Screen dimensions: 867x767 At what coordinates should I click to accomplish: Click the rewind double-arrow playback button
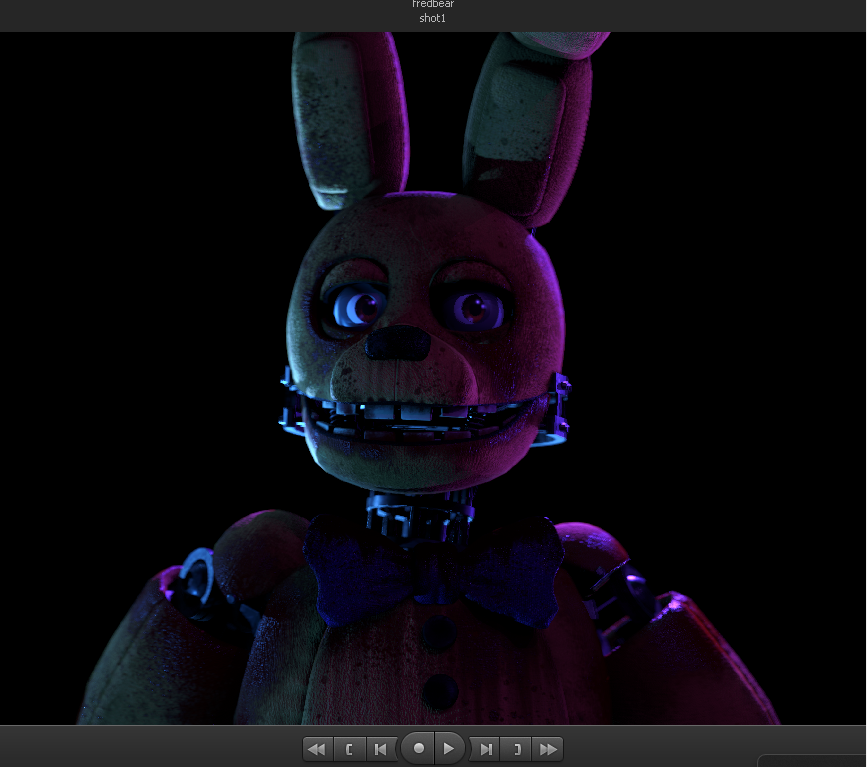coord(317,749)
